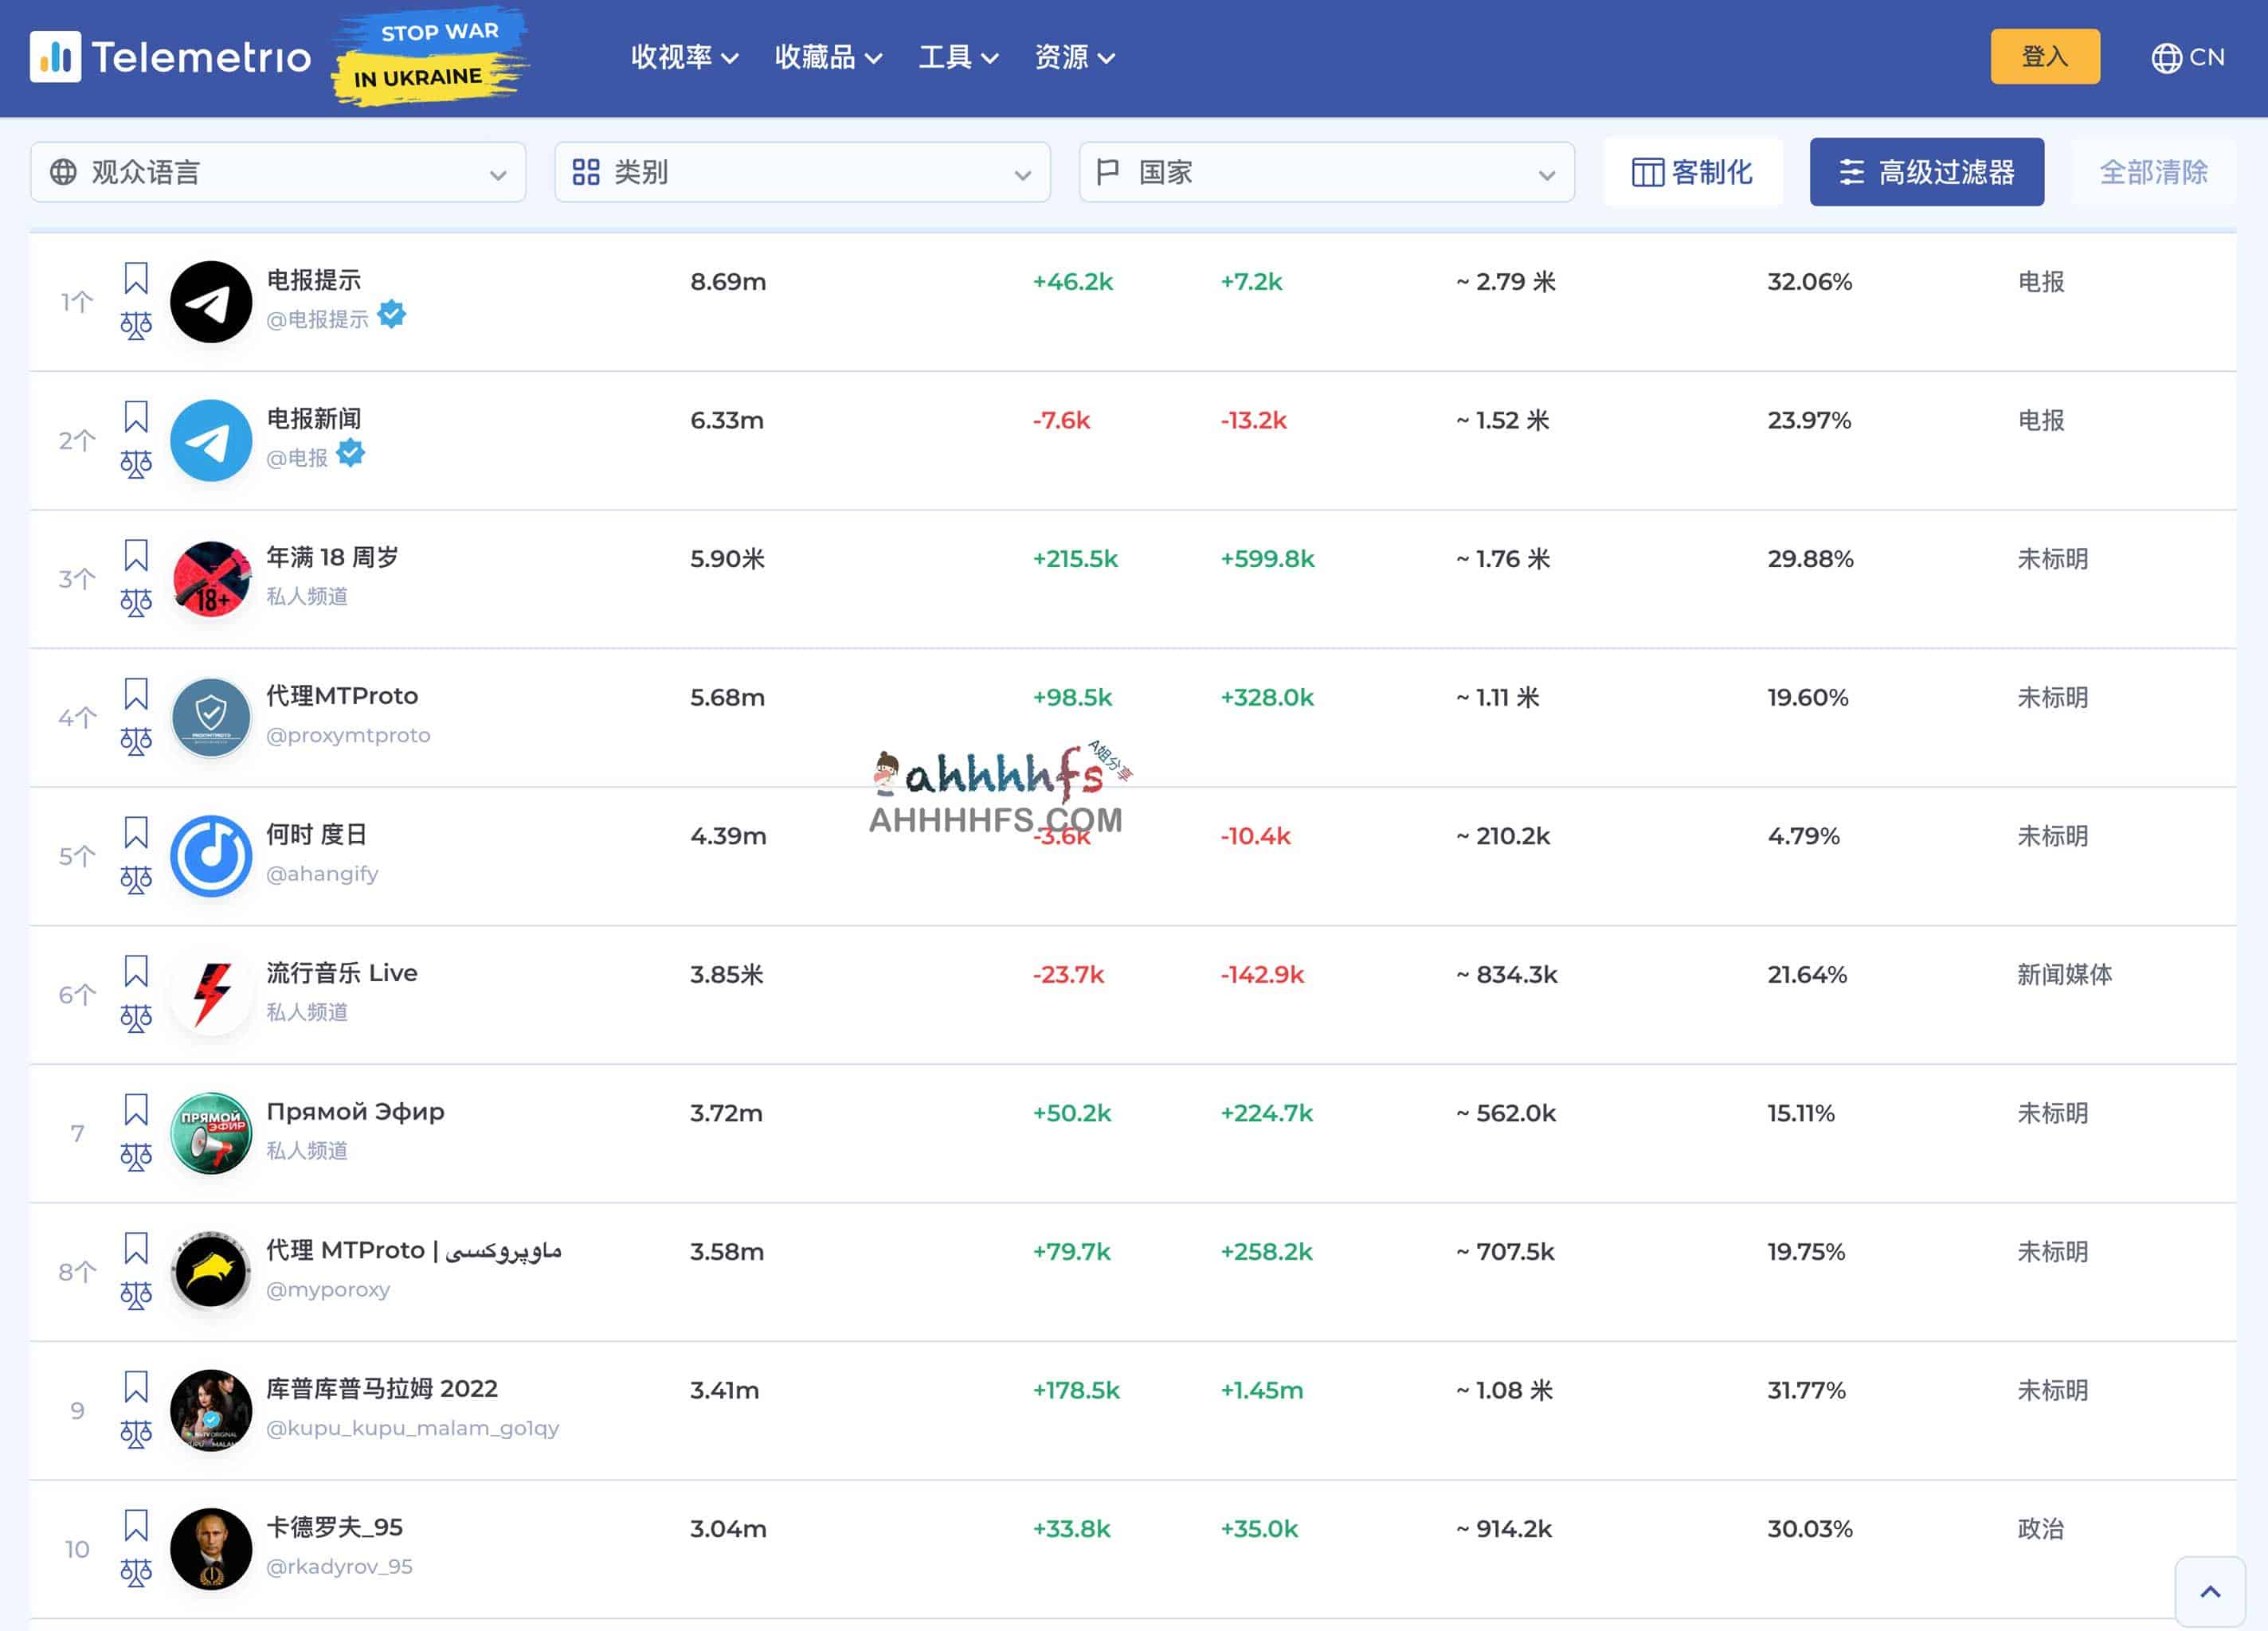The image size is (2268, 1631).
Task: Open Прямой Эфир channel name
Action: click(355, 1111)
